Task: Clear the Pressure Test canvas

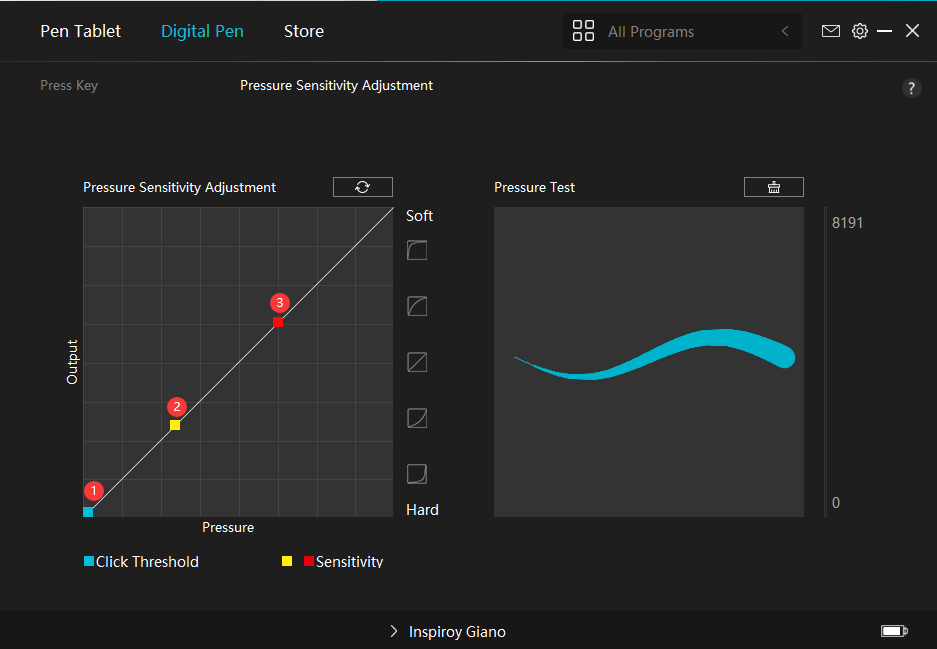Action: (773, 187)
